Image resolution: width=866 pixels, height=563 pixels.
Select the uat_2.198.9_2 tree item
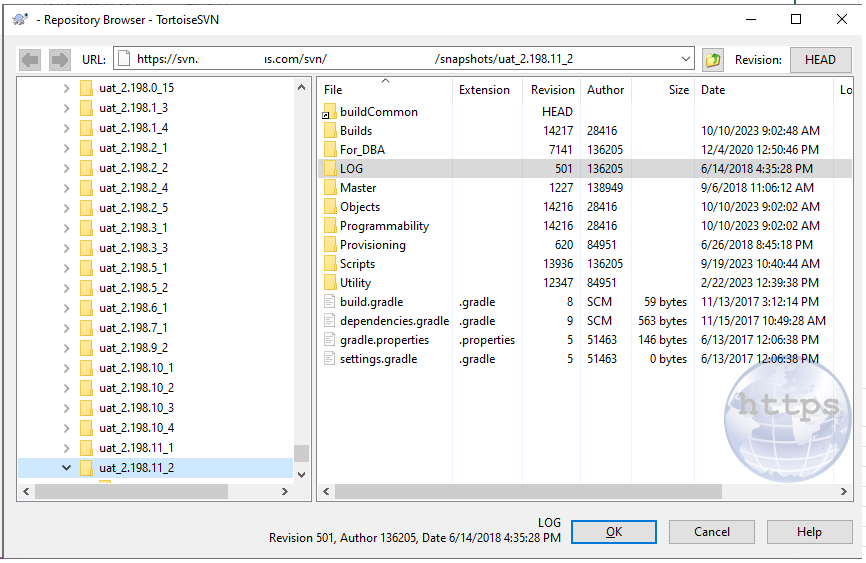[x=133, y=348]
